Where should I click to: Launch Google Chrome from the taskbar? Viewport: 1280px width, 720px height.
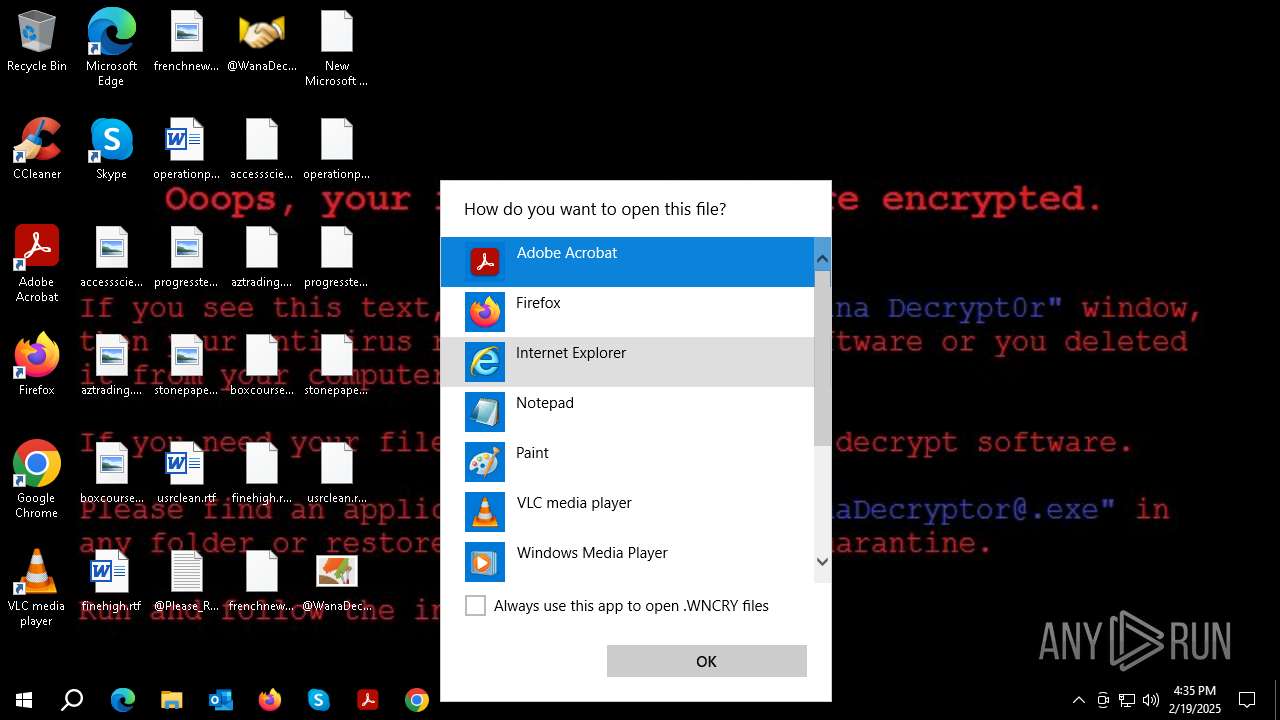416,700
